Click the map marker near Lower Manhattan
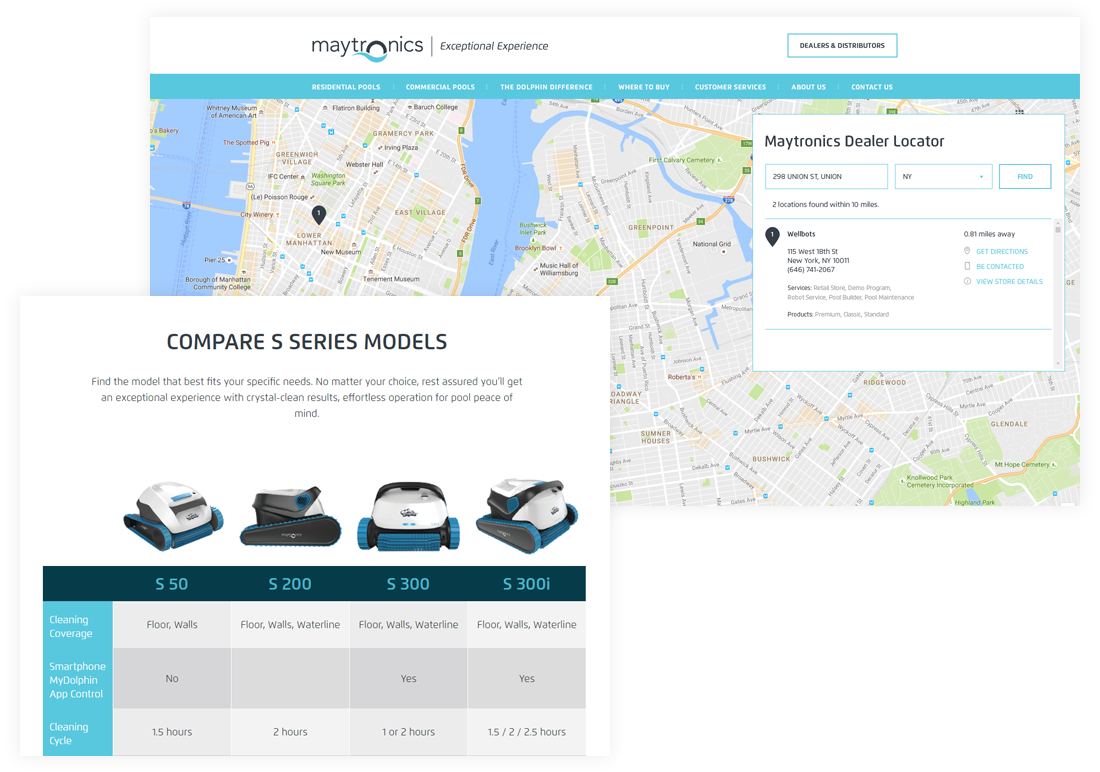Image resolution: width=1100 pixels, height=772 pixels. (318, 214)
